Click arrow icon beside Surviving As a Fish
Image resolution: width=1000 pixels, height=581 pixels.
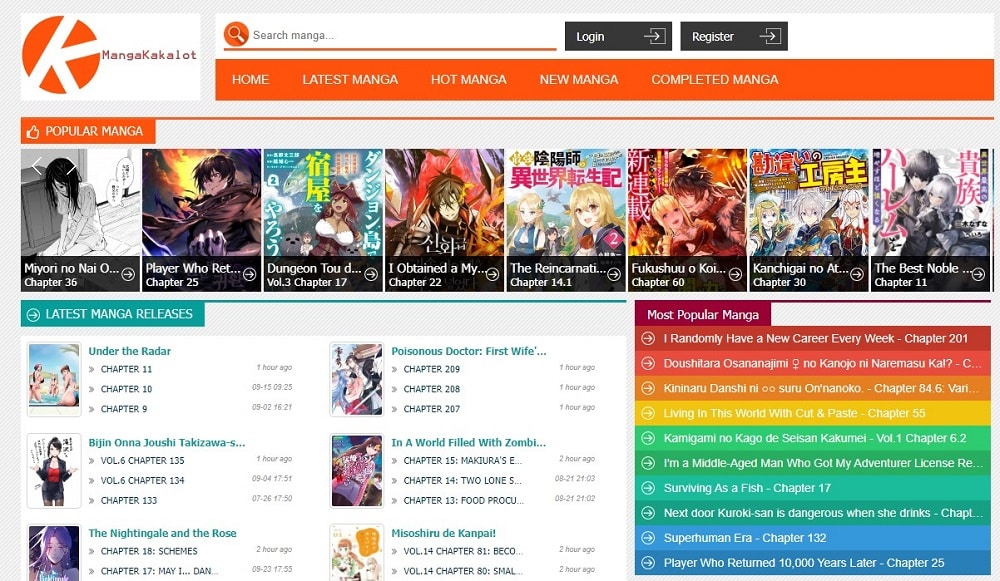click(648, 488)
